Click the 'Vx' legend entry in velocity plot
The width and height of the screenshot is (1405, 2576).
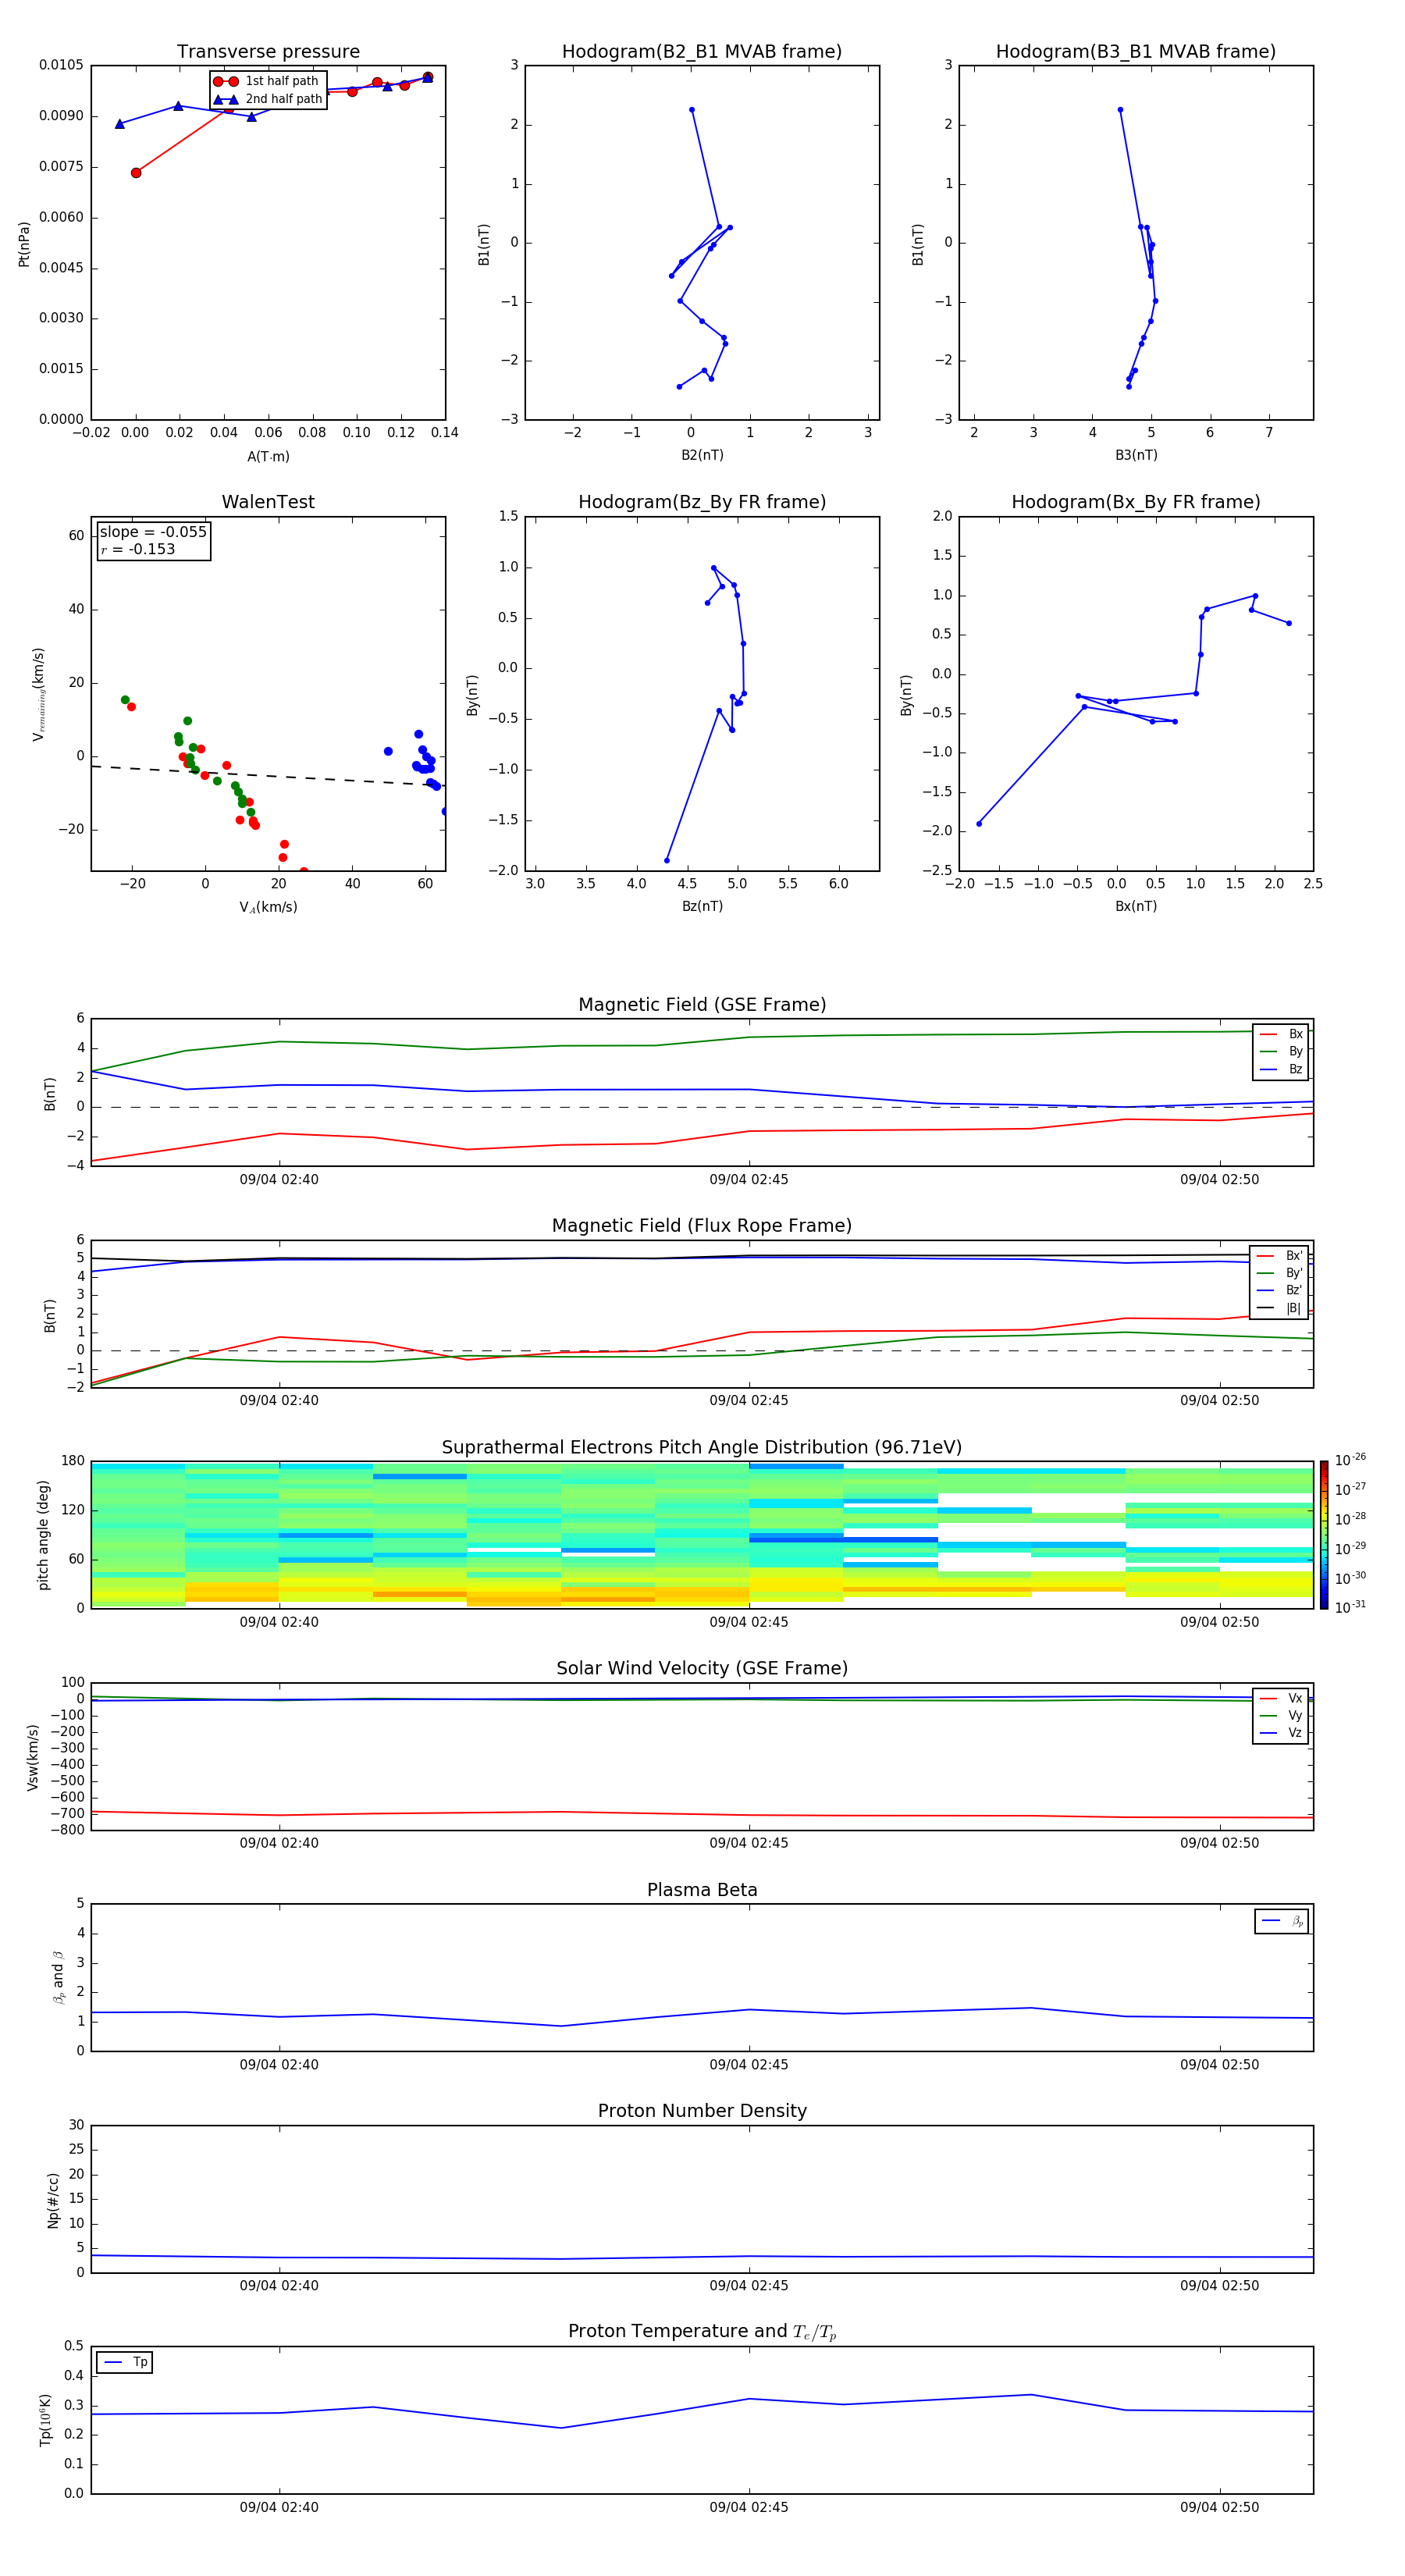click(x=1281, y=1698)
